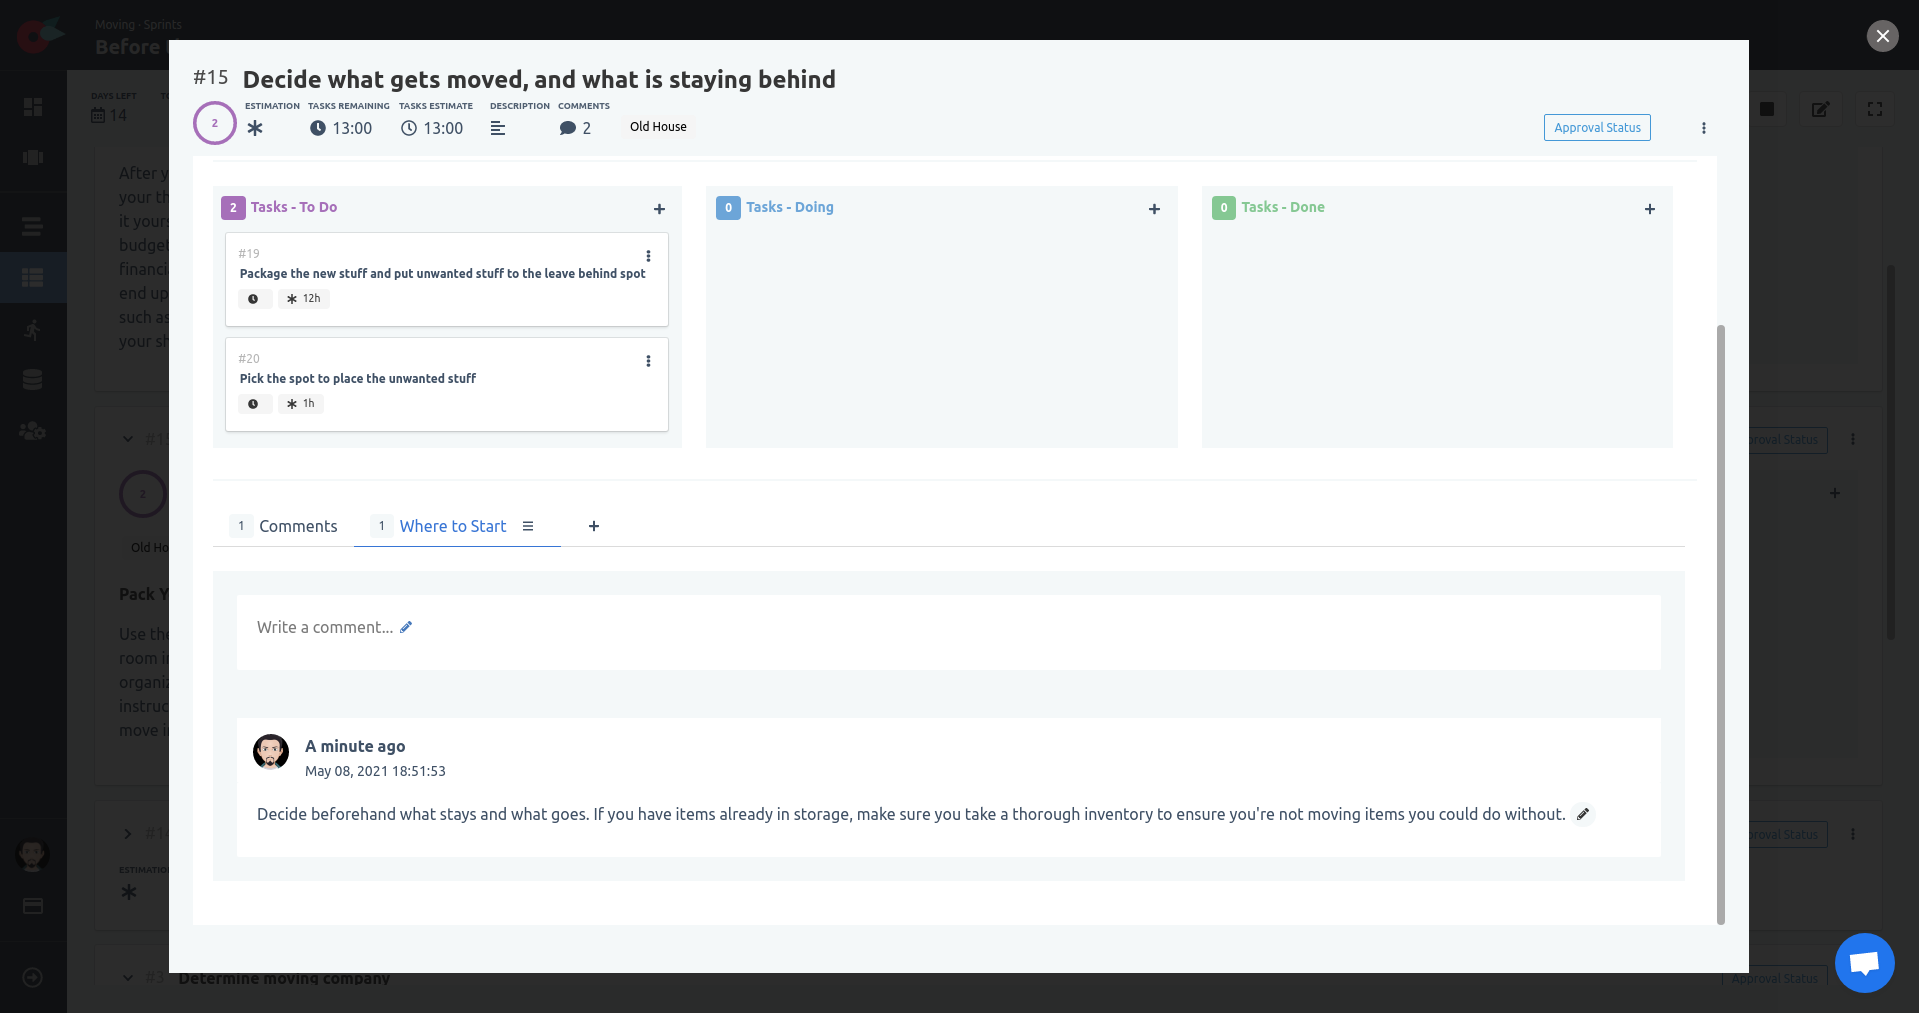Click the Old House tag label
This screenshot has height=1013, width=1919.
pos(658,127)
